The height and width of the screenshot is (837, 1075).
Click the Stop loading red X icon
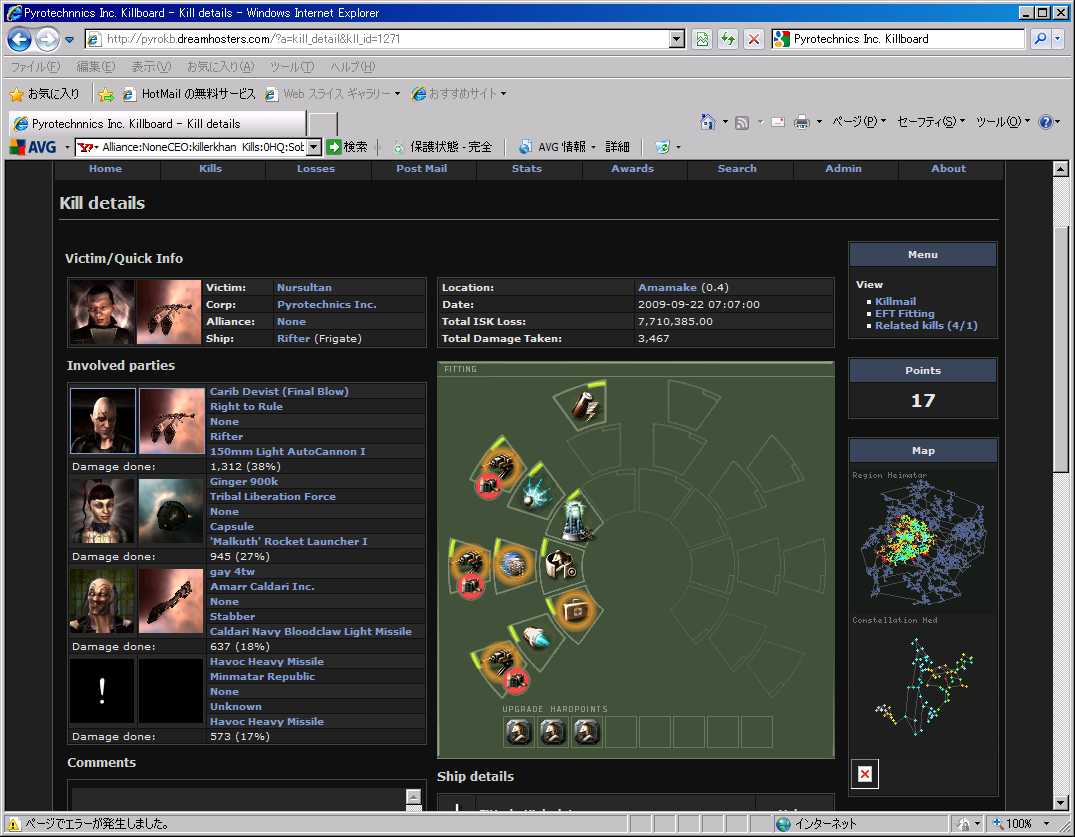coord(753,39)
